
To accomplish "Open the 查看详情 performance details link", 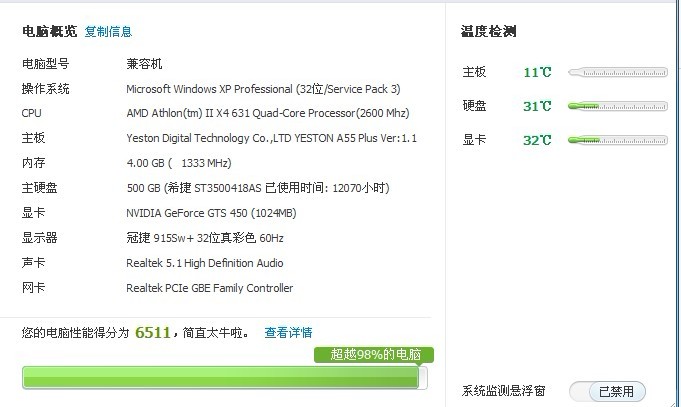I will pos(288,332).
